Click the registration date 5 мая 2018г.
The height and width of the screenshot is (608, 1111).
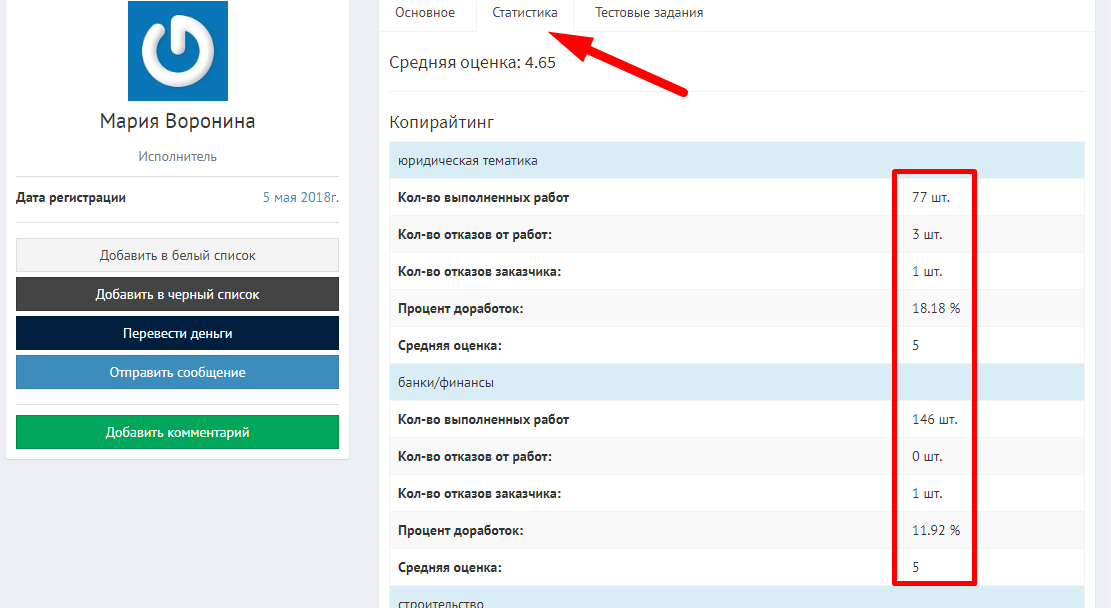pos(300,198)
